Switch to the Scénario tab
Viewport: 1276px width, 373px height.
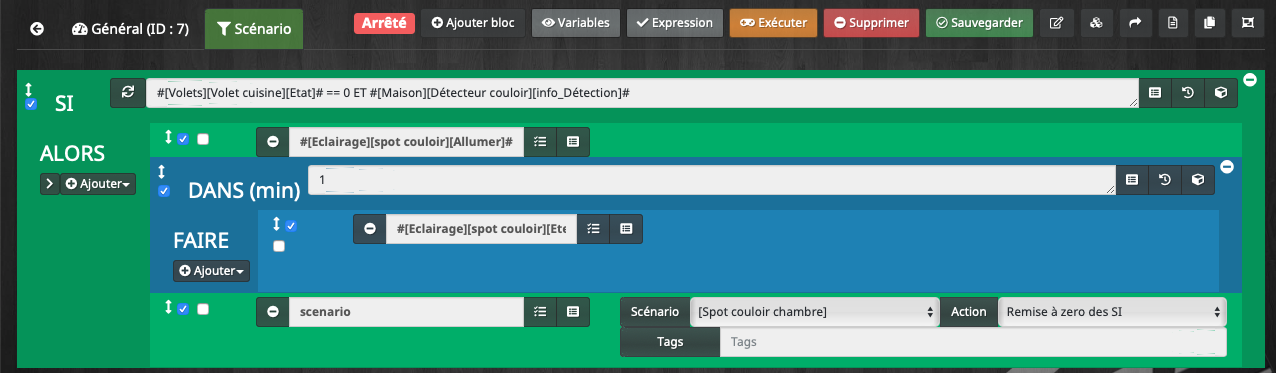(254, 29)
